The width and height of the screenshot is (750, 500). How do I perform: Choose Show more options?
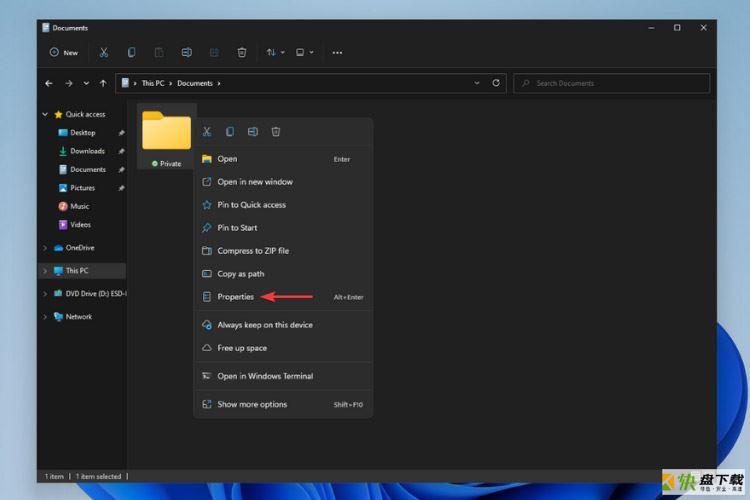tap(283, 404)
